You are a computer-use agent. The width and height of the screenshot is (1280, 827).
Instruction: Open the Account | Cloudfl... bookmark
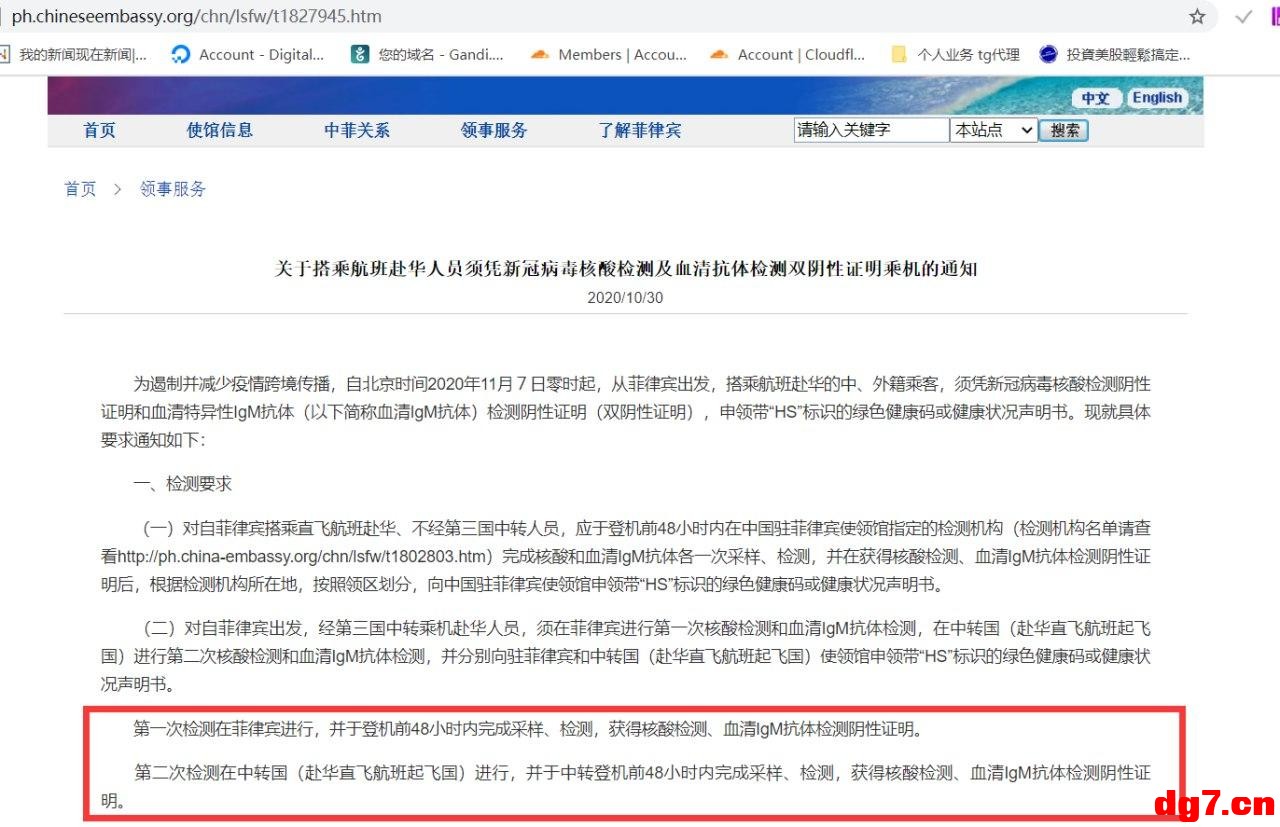pos(788,55)
